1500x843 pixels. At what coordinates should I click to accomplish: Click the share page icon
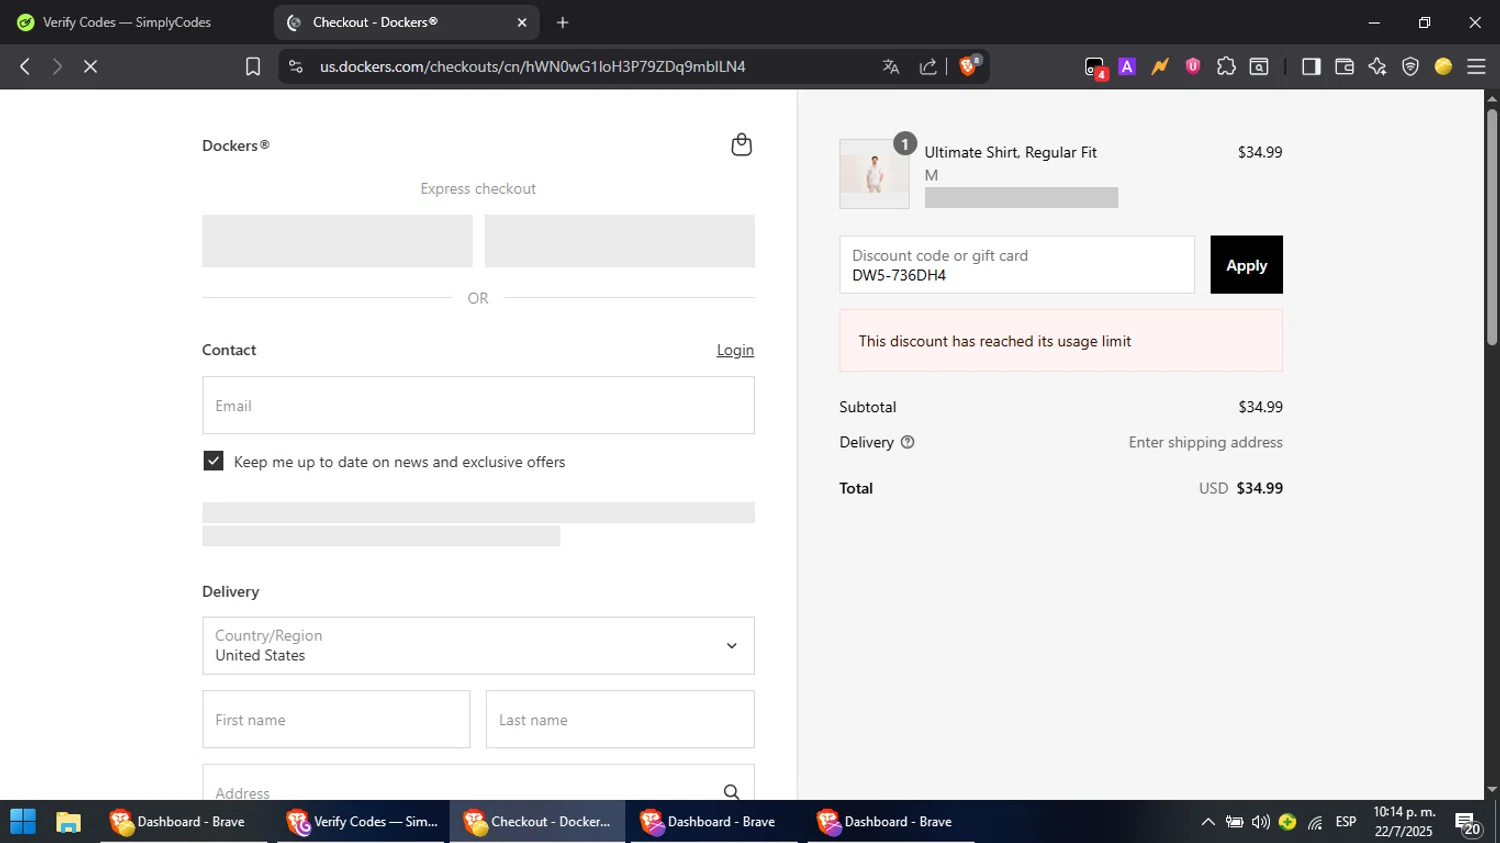[x=928, y=66]
